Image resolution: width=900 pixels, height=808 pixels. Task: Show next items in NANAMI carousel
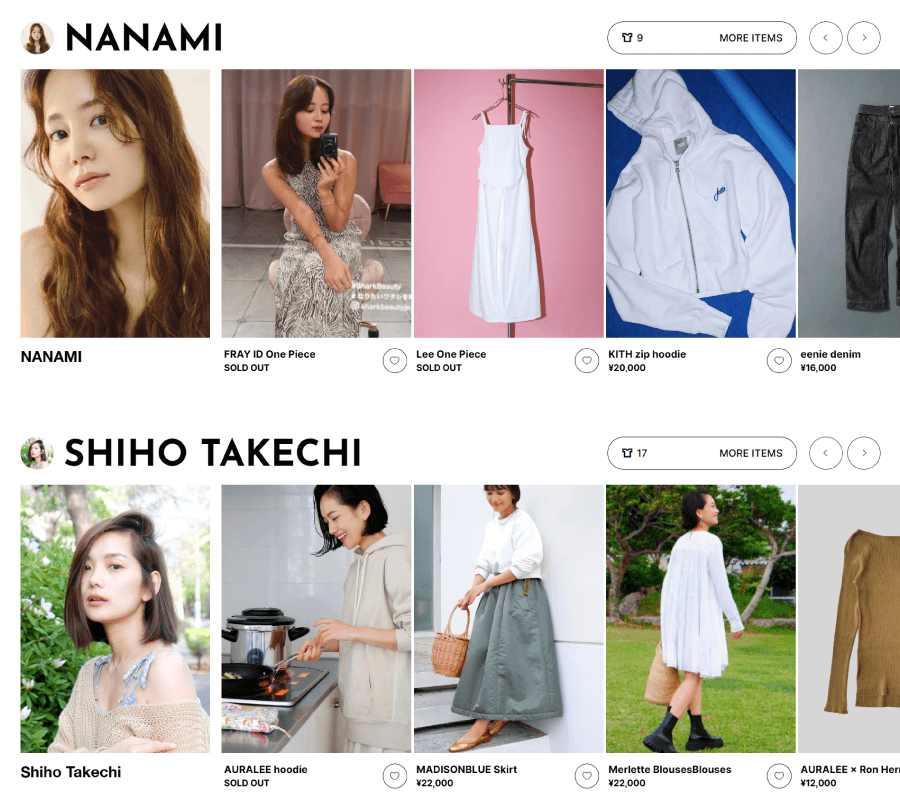pos(864,38)
